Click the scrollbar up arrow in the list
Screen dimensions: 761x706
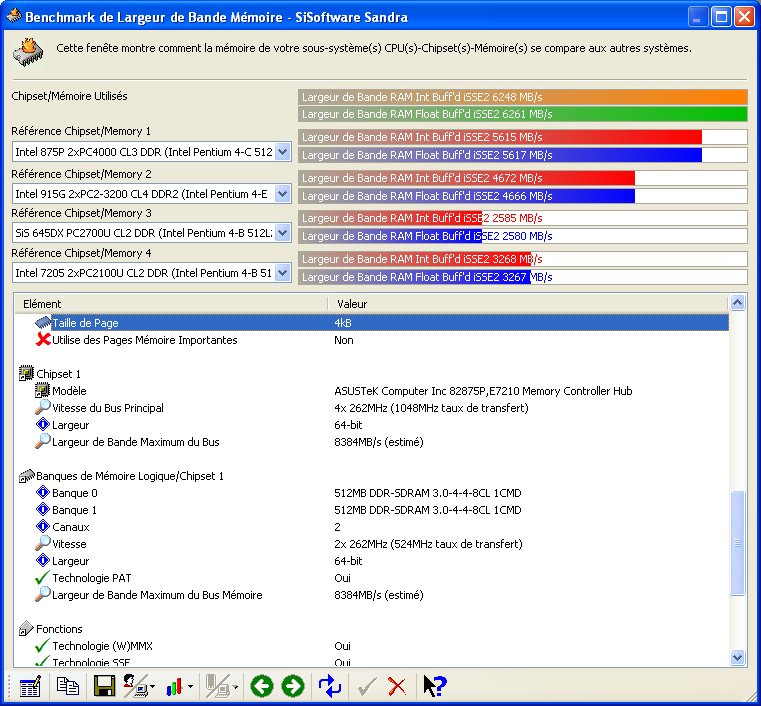[737, 303]
